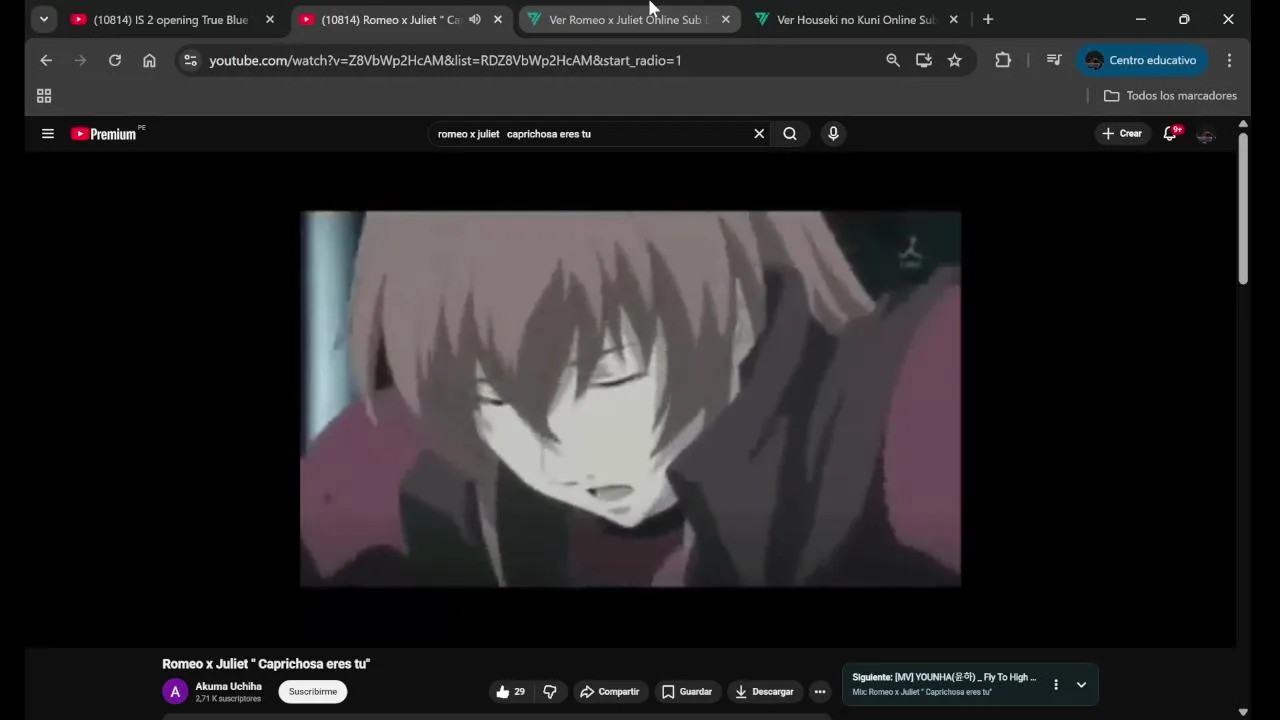The width and height of the screenshot is (1280, 720).
Task: Clear the YouTube search query
Action: [x=759, y=133]
